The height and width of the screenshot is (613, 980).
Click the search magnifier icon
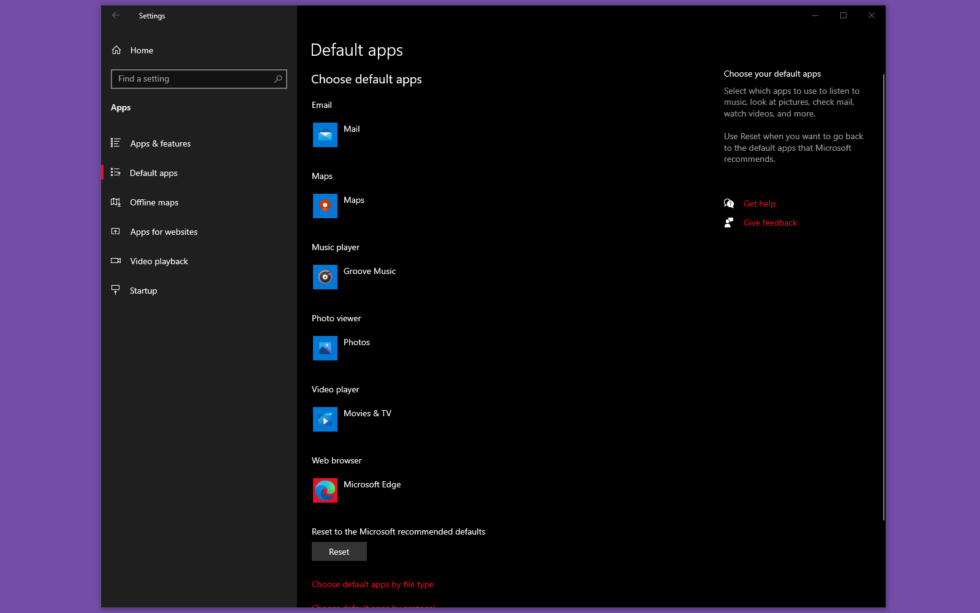278,79
